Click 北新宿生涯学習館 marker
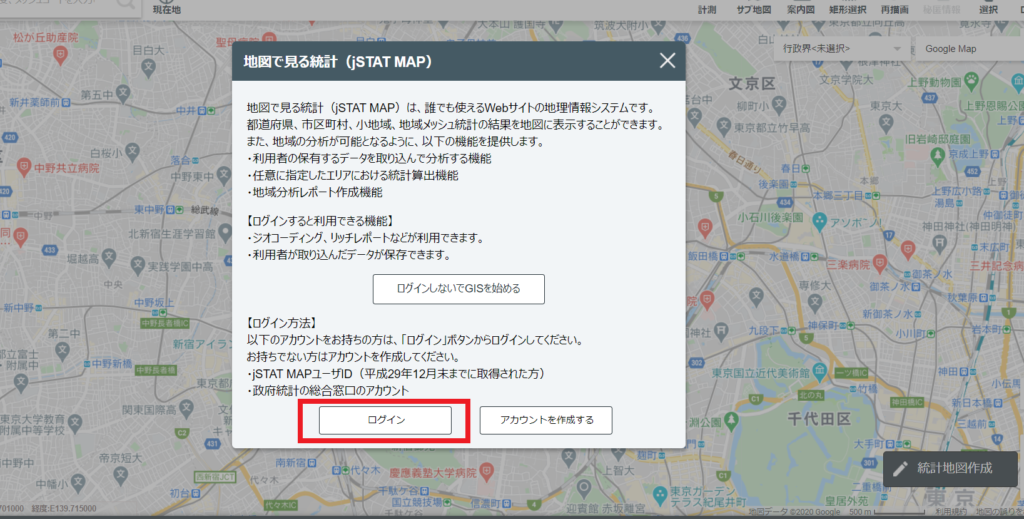The image size is (1024, 519). pyautogui.click(x=225, y=233)
